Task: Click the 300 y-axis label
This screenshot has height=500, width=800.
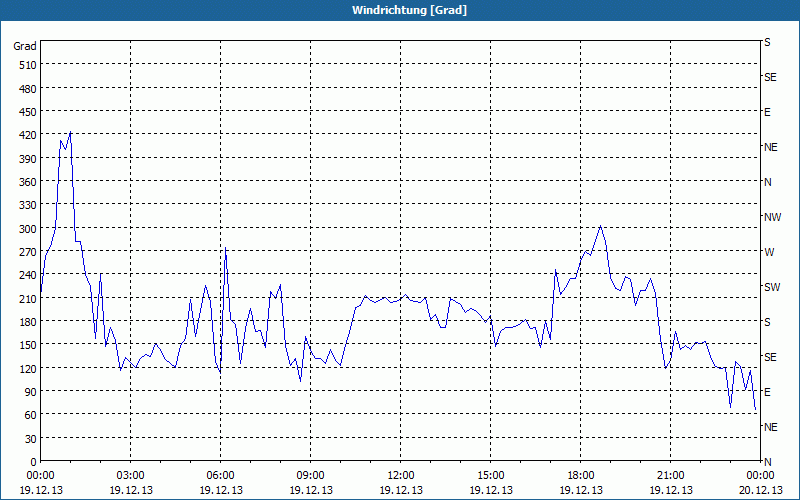Action: tap(28, 229)
